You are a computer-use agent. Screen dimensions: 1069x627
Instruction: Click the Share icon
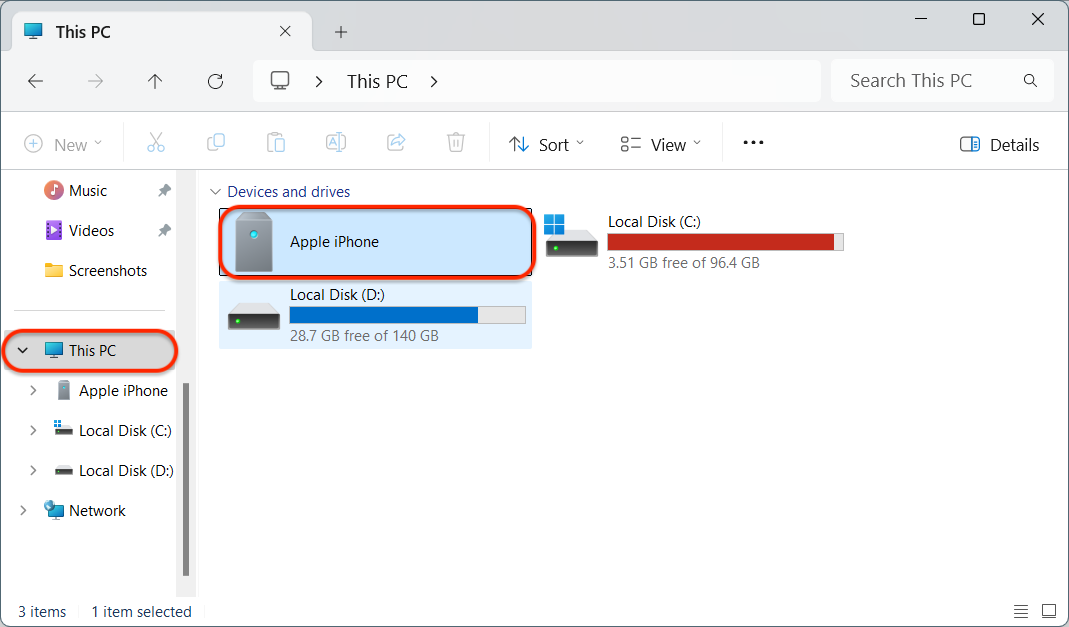(x=396, y=143)
